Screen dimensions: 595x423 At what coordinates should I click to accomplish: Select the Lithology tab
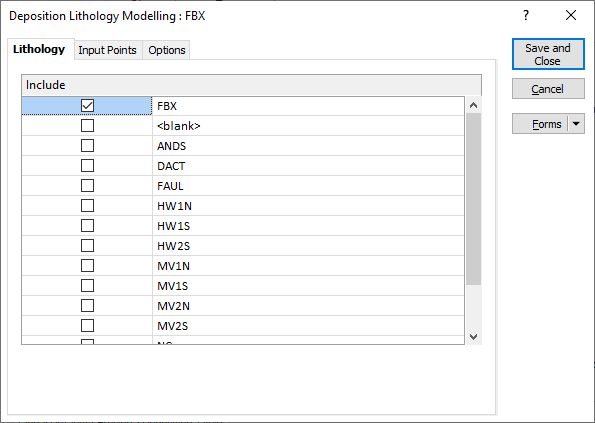pos(39,49)
